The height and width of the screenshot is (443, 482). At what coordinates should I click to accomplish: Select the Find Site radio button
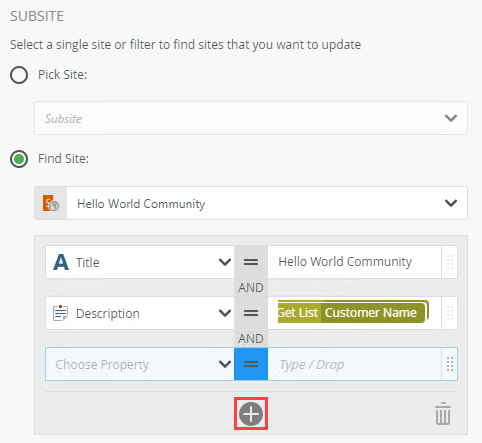pos(19,159)
